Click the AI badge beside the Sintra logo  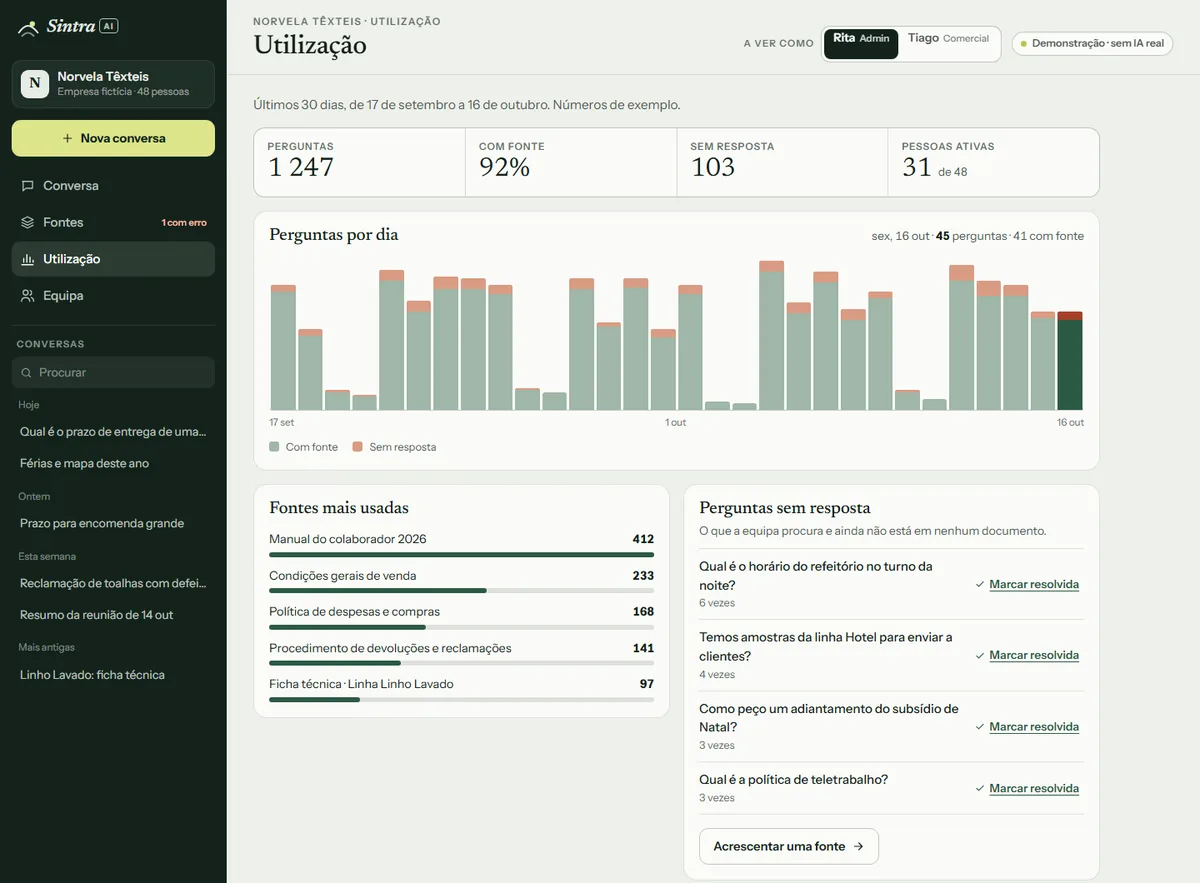pyautogui.click(x=109, y=26)
